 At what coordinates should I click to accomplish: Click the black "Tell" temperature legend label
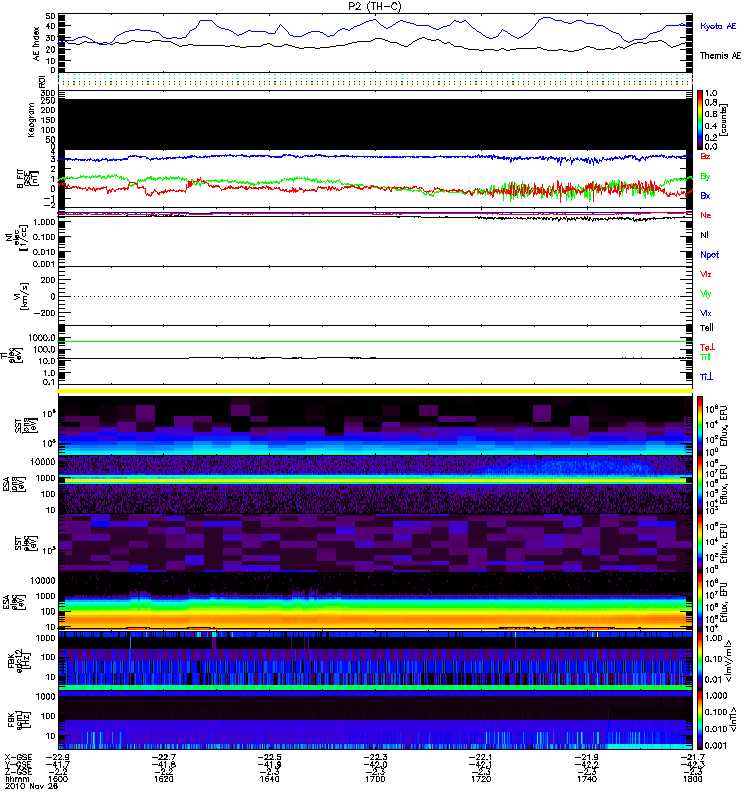tap(706, 328)
